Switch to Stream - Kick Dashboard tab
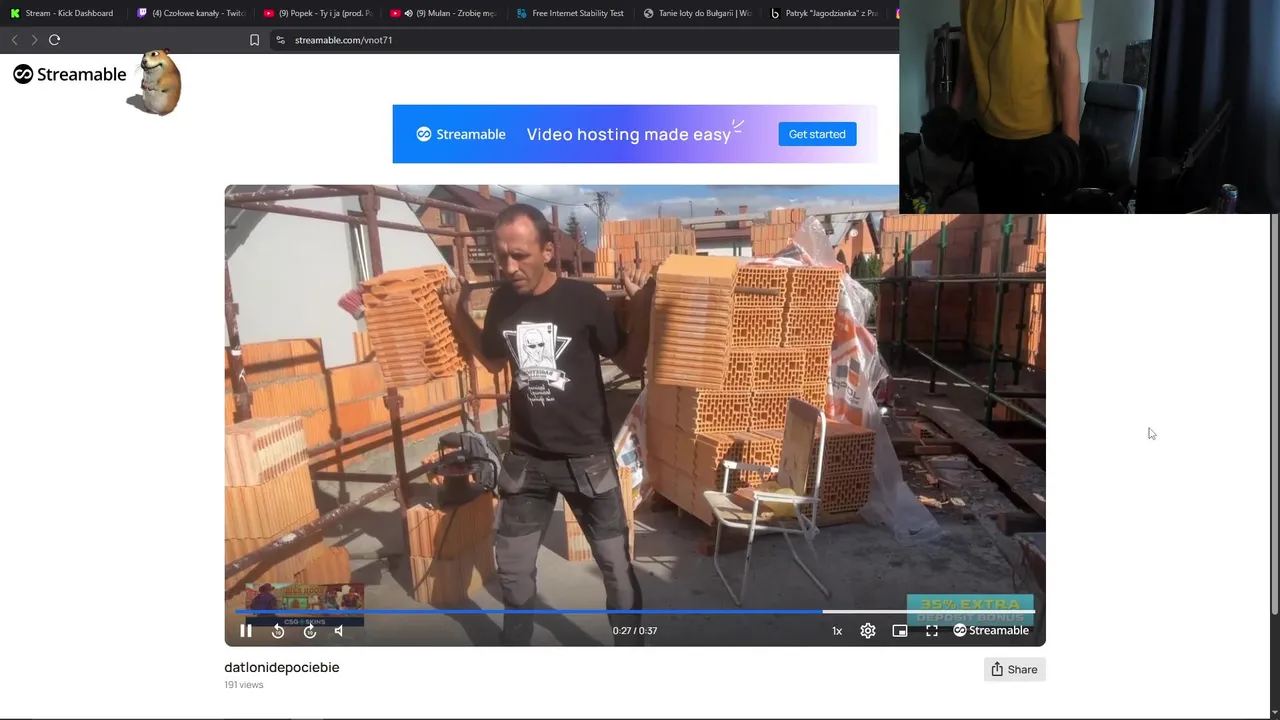 [62, 13]
